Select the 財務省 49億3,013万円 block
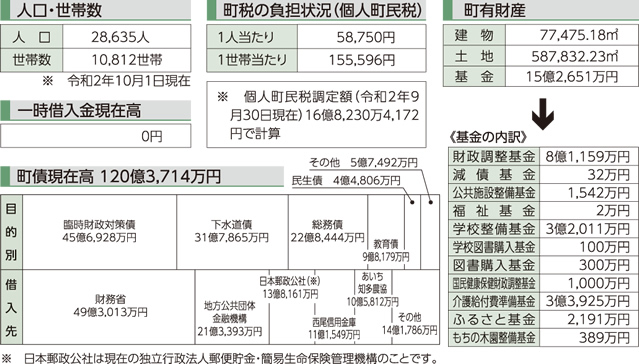639x364 pixels. click(109, 307)
